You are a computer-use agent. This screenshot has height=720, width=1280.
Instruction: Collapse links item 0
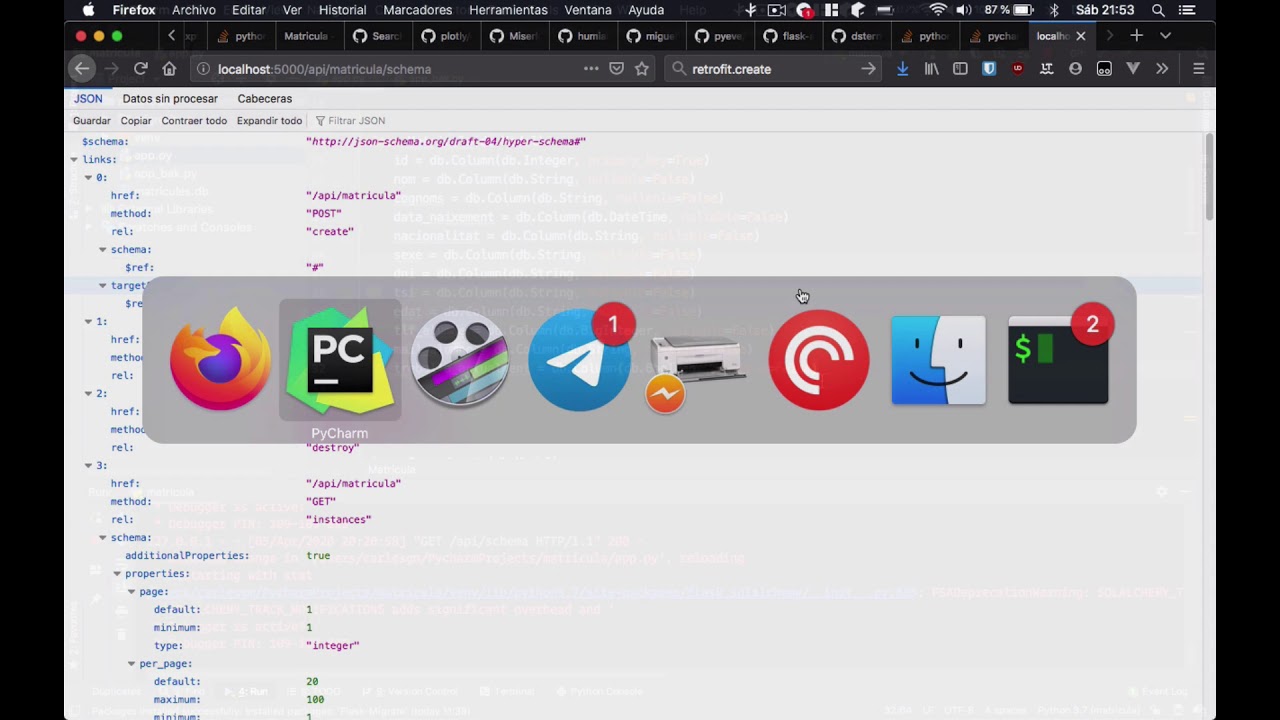click(88, 178)
